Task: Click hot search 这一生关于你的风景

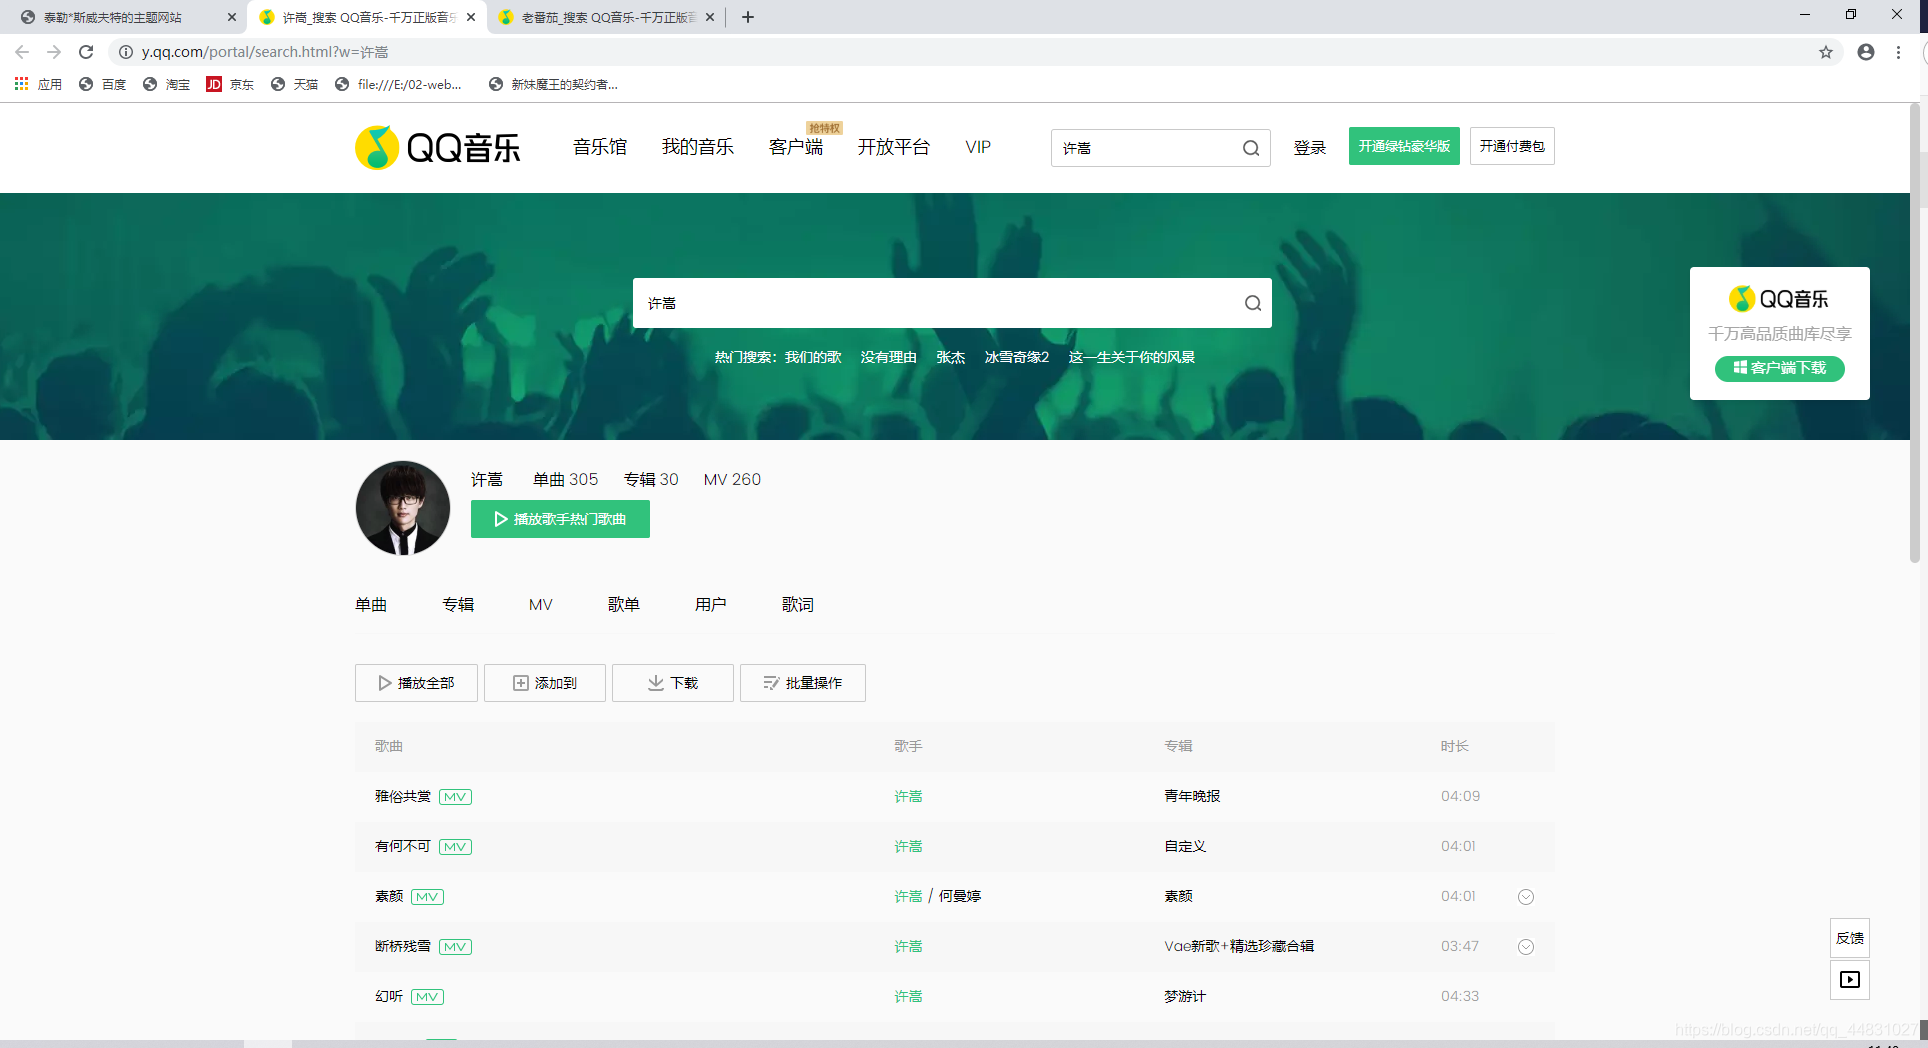Action: click(1131, 357)
